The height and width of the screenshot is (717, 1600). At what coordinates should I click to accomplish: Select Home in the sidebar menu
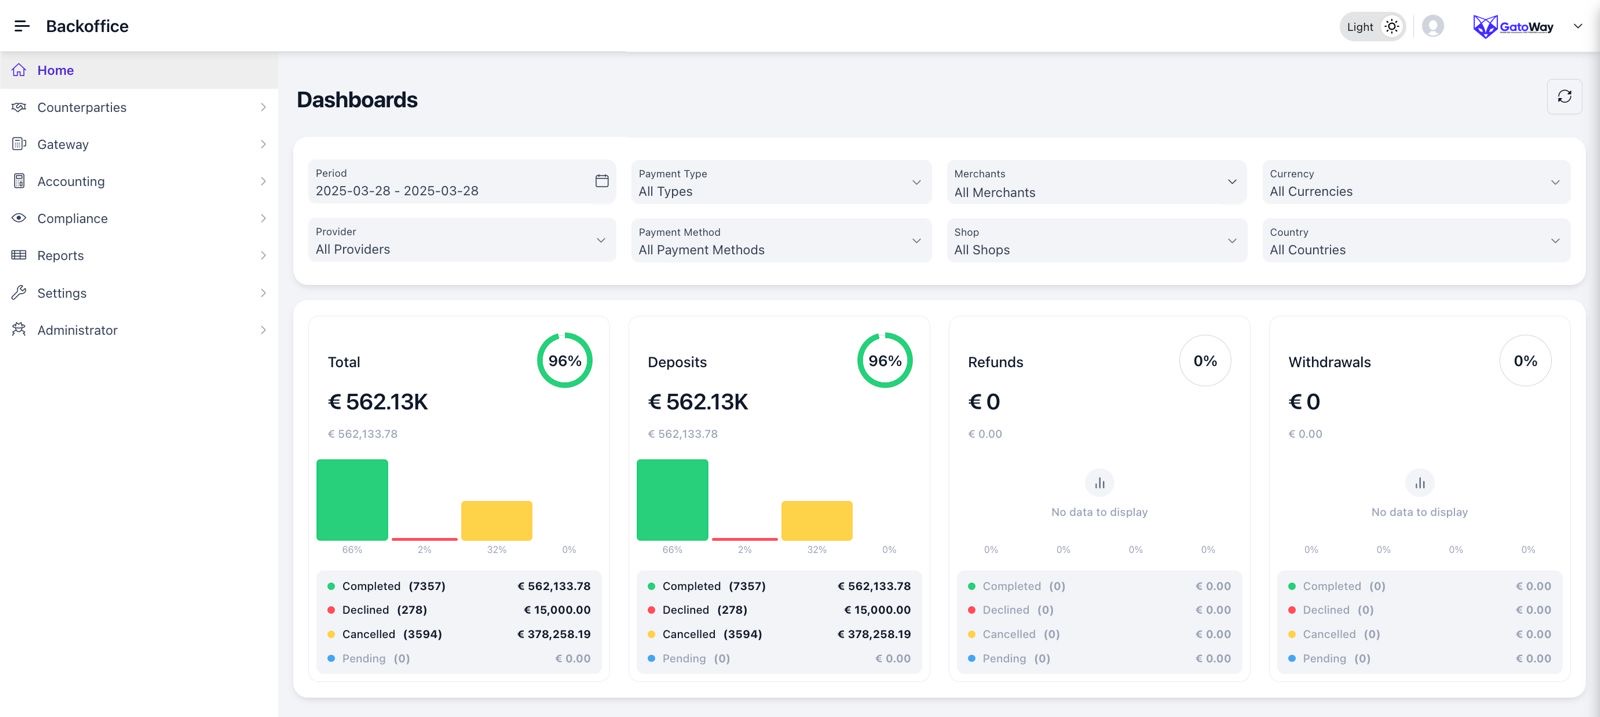[x=56, y=70]
